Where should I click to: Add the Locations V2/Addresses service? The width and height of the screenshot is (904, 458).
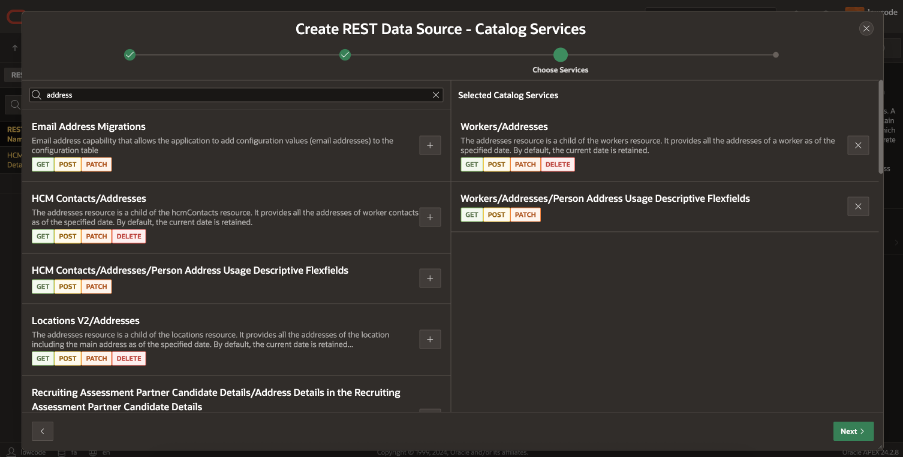(429, 339)
